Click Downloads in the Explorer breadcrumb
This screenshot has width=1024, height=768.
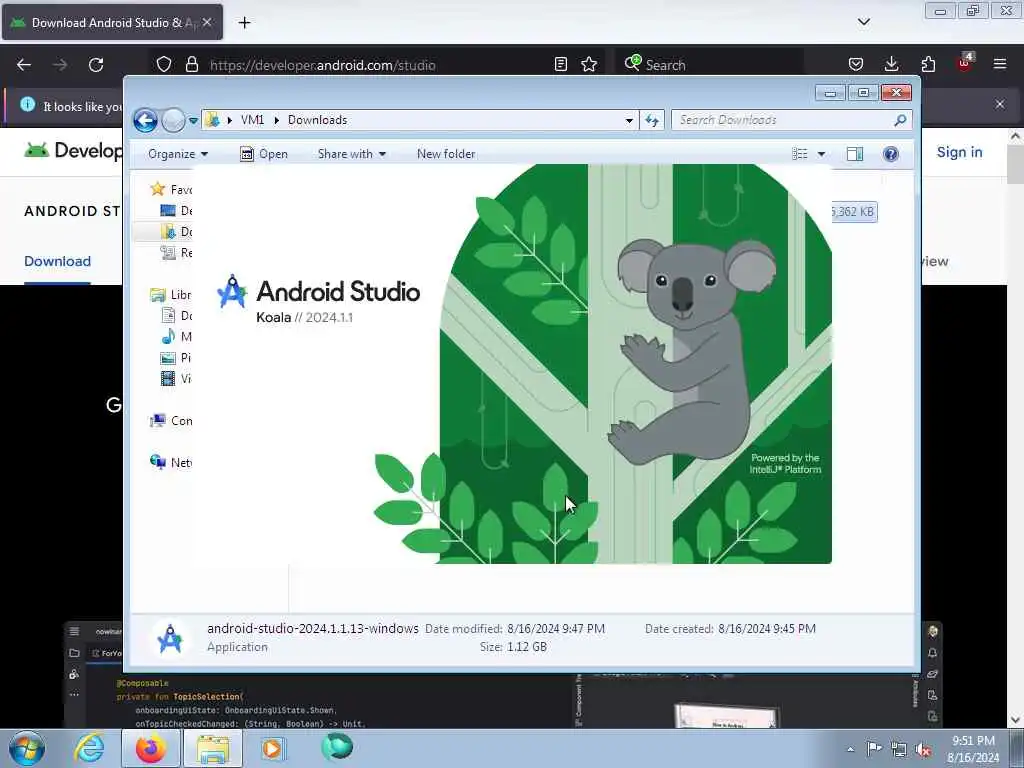click(317, 120)
